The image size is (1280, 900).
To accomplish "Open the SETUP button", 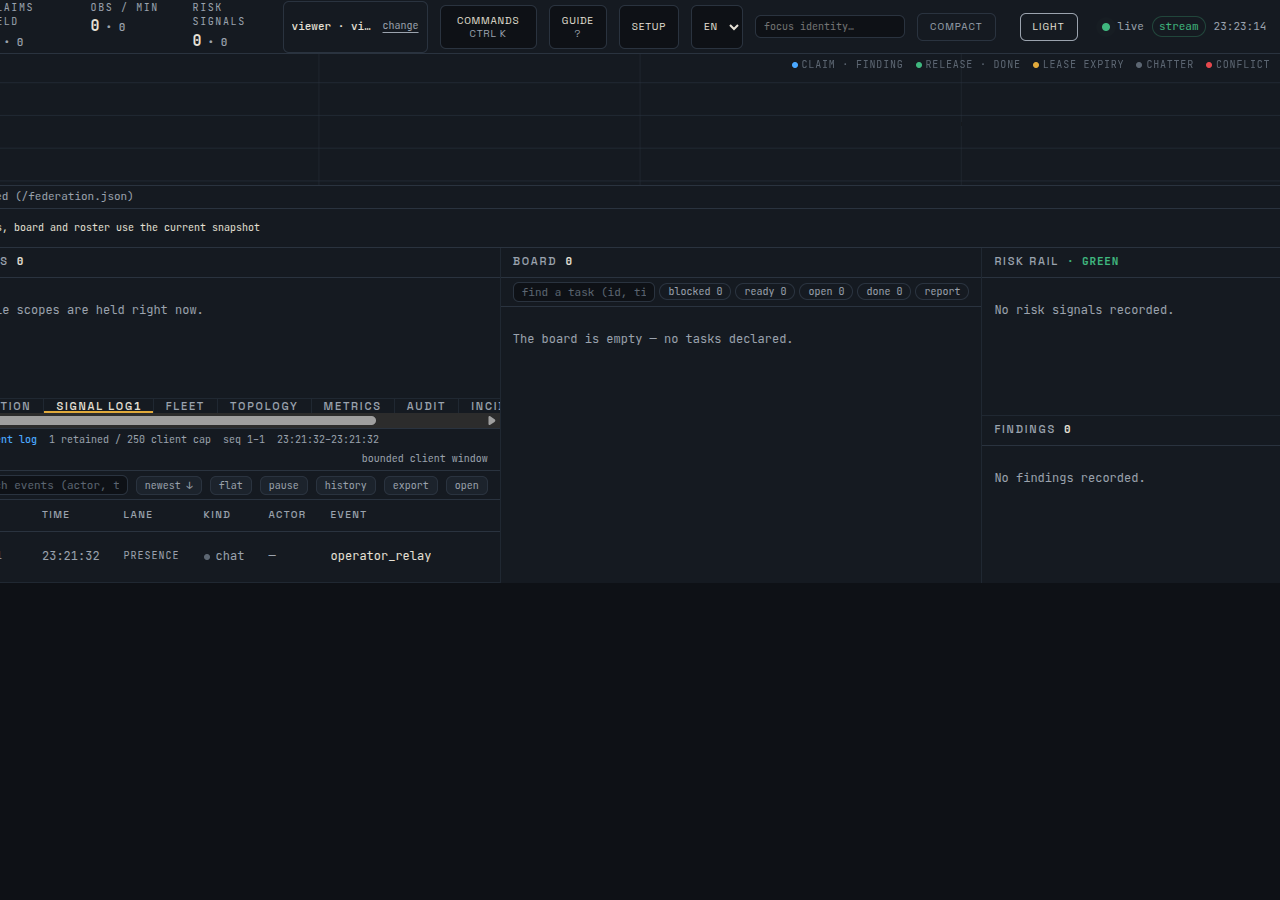I will (x=648, y=27).
